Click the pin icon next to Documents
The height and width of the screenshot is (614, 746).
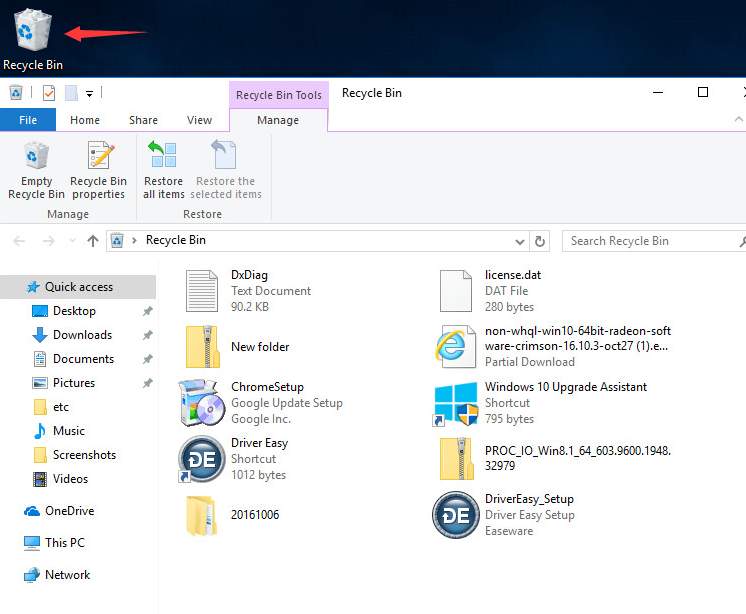point(147,359)
